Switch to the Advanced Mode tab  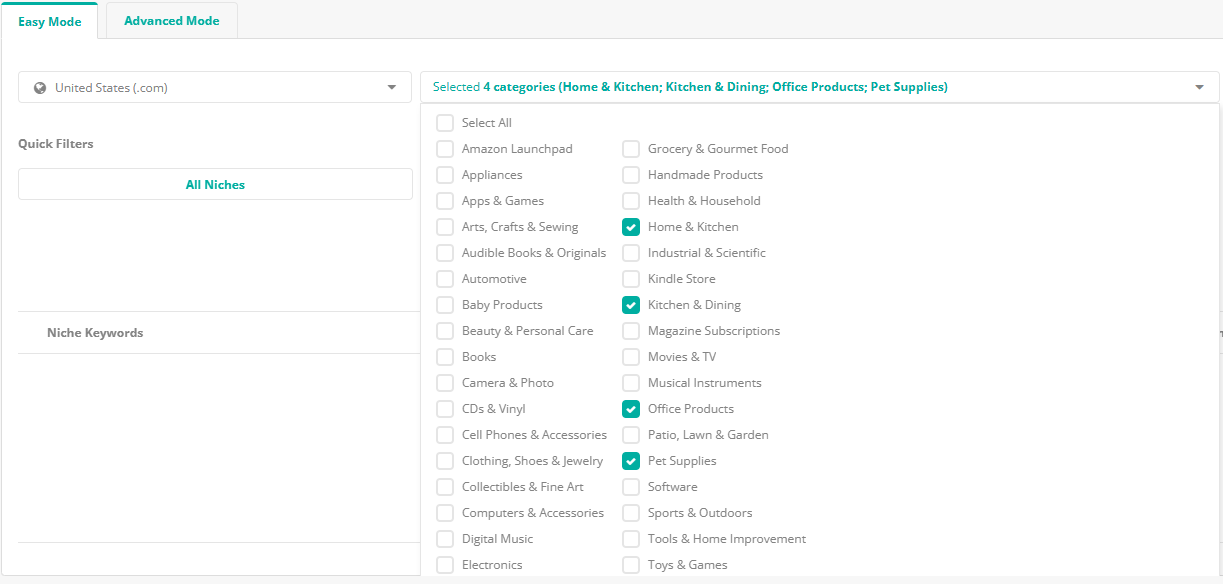coord(171,20)
